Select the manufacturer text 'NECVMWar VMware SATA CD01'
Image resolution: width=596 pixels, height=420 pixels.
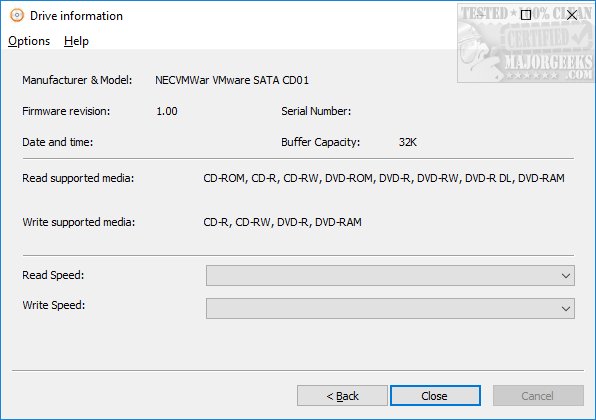[x=232, y=80]
